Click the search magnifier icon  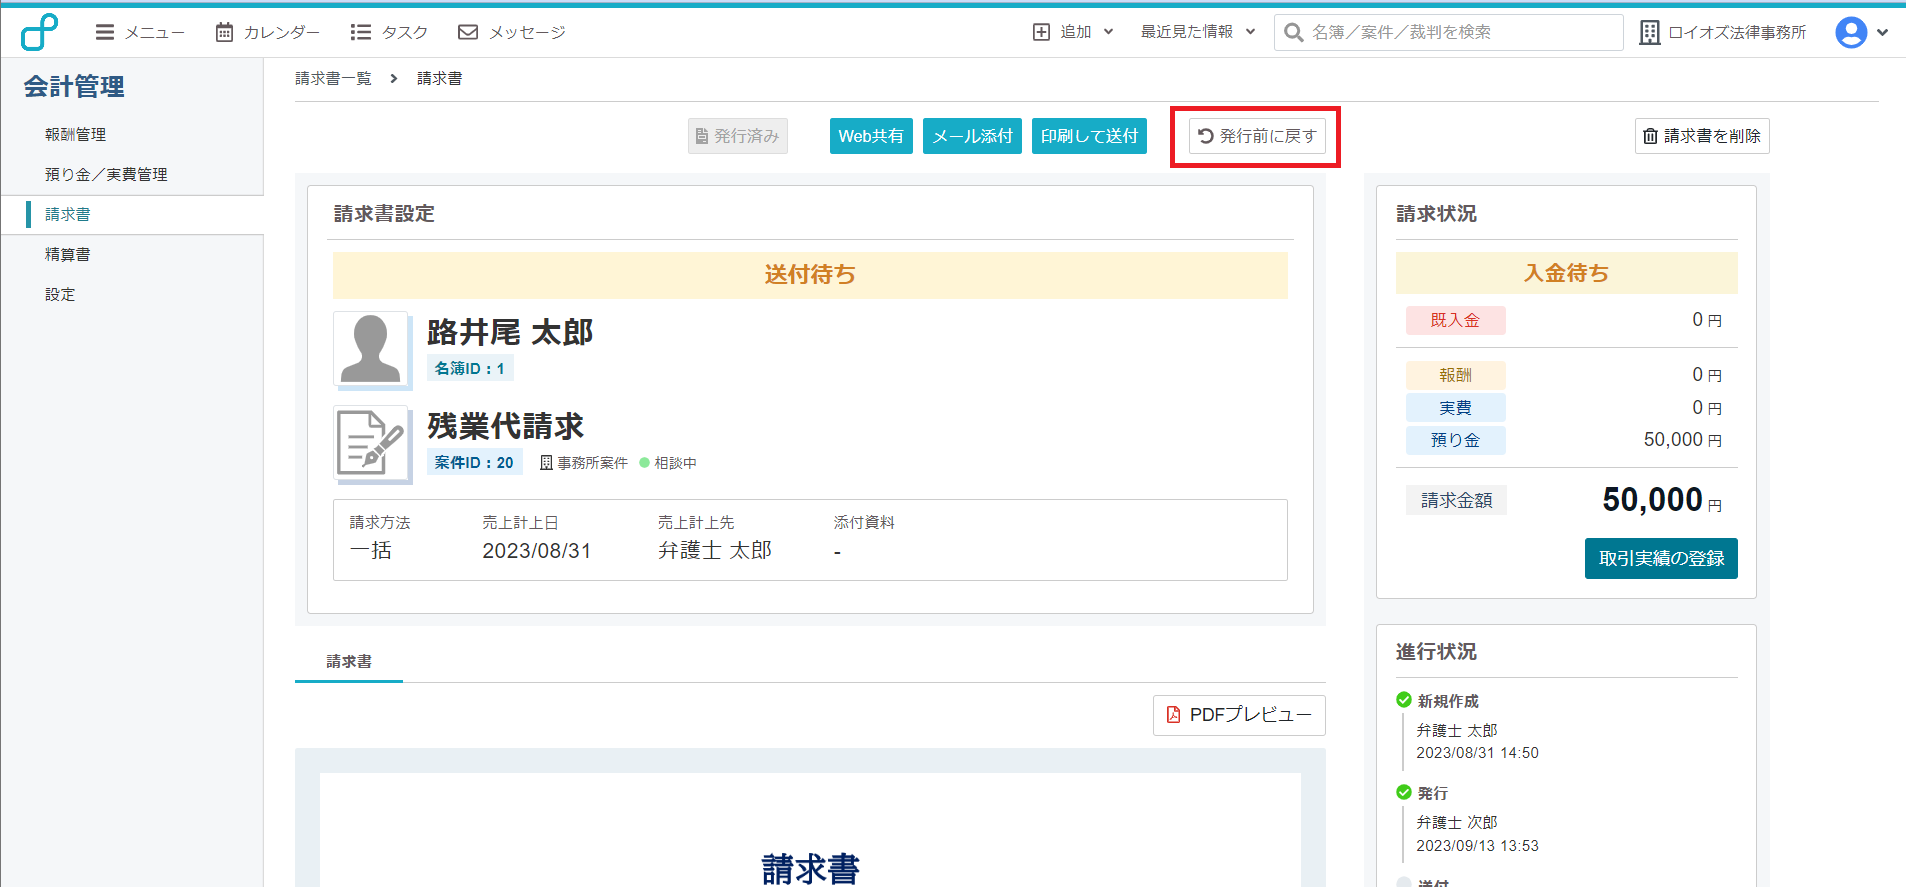coord(1293,32)
